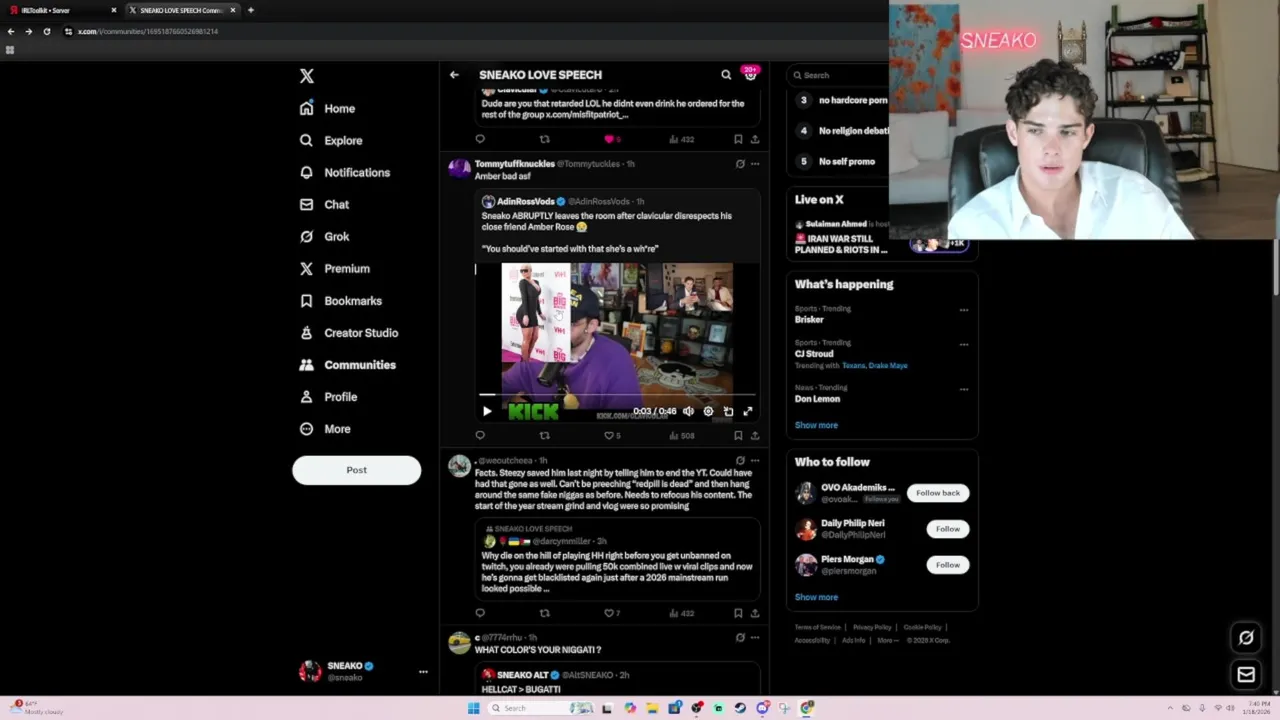1280x720 pixels.
Task: Open the messages envelope floating button
Action: pos(1246,675)
